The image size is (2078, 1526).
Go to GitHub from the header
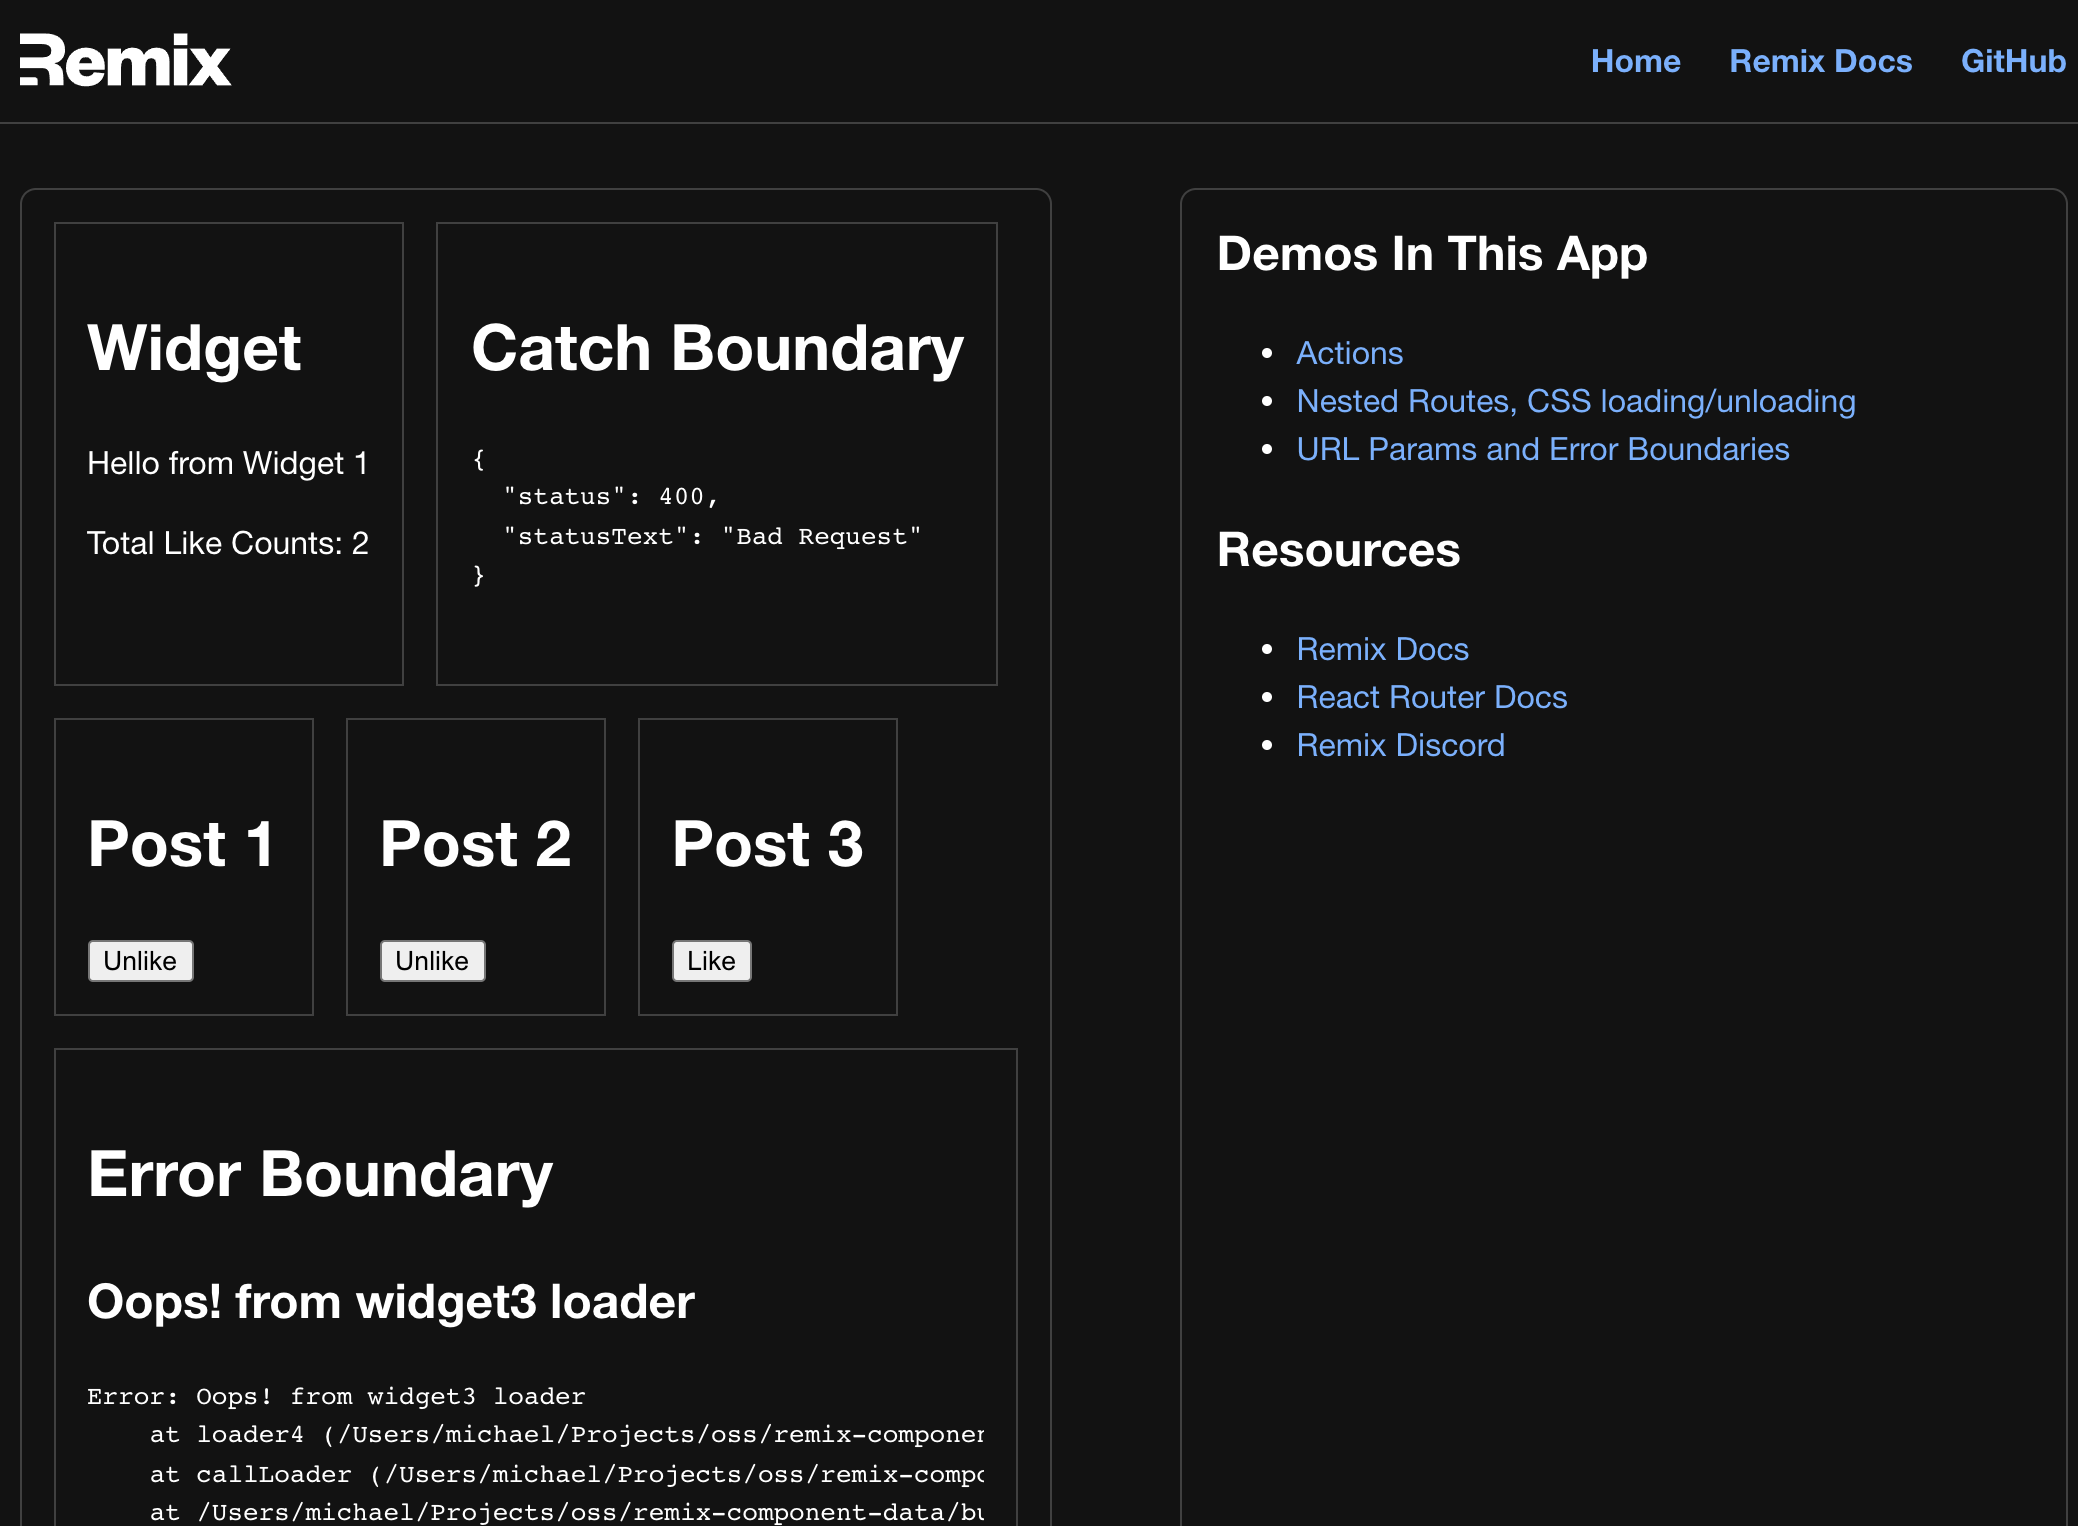click(2012, 61)
